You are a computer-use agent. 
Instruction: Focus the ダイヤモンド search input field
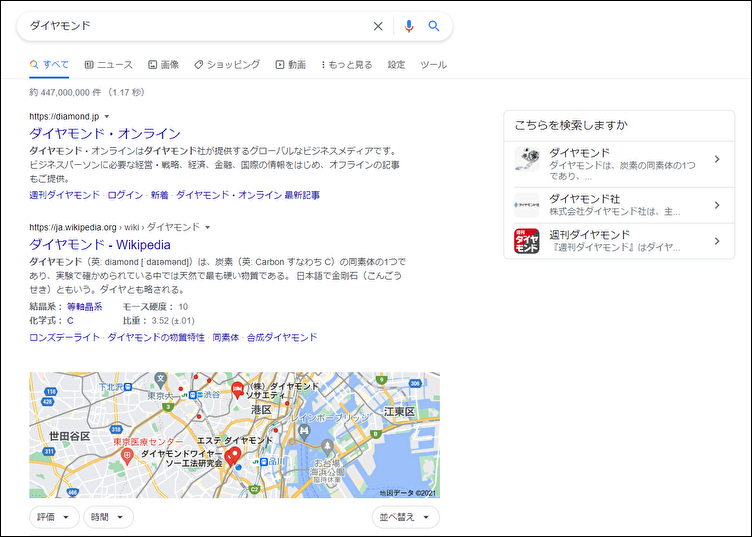tap(197, 26)
